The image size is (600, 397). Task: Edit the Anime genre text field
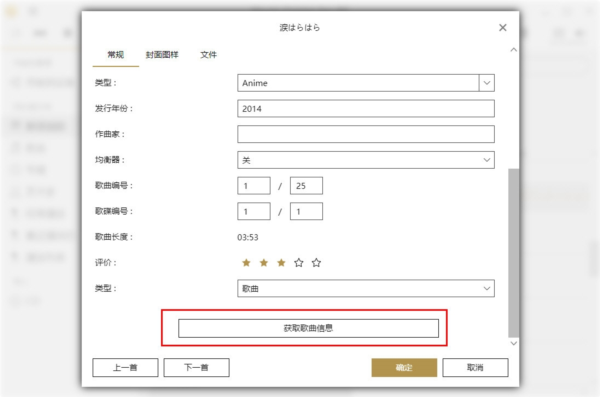[x=358, y=83]
